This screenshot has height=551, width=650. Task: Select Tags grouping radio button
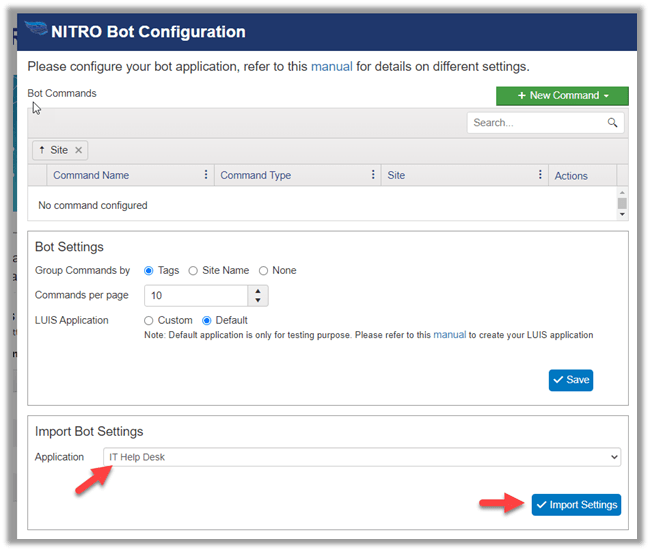point(148,271)
